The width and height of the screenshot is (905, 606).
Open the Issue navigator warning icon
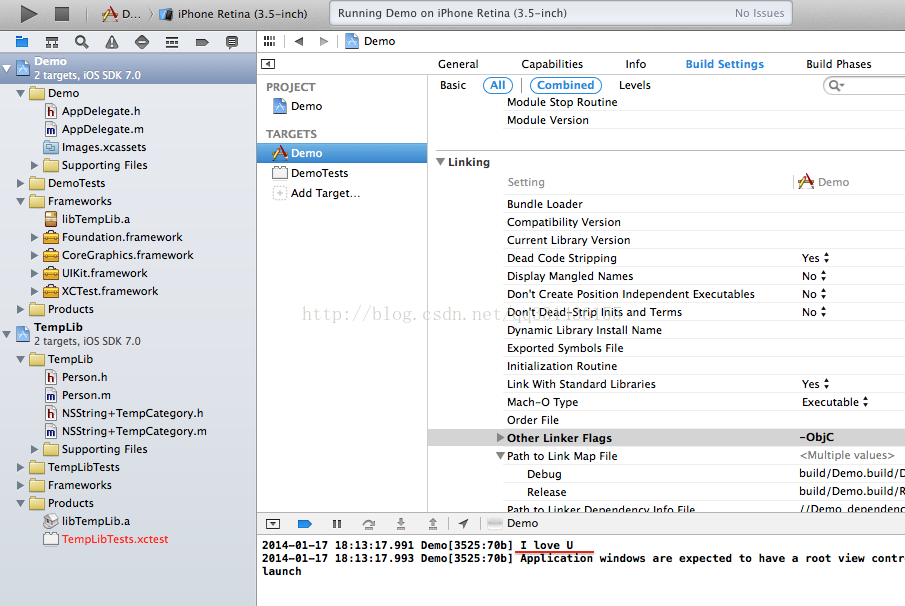pos(112,42)
